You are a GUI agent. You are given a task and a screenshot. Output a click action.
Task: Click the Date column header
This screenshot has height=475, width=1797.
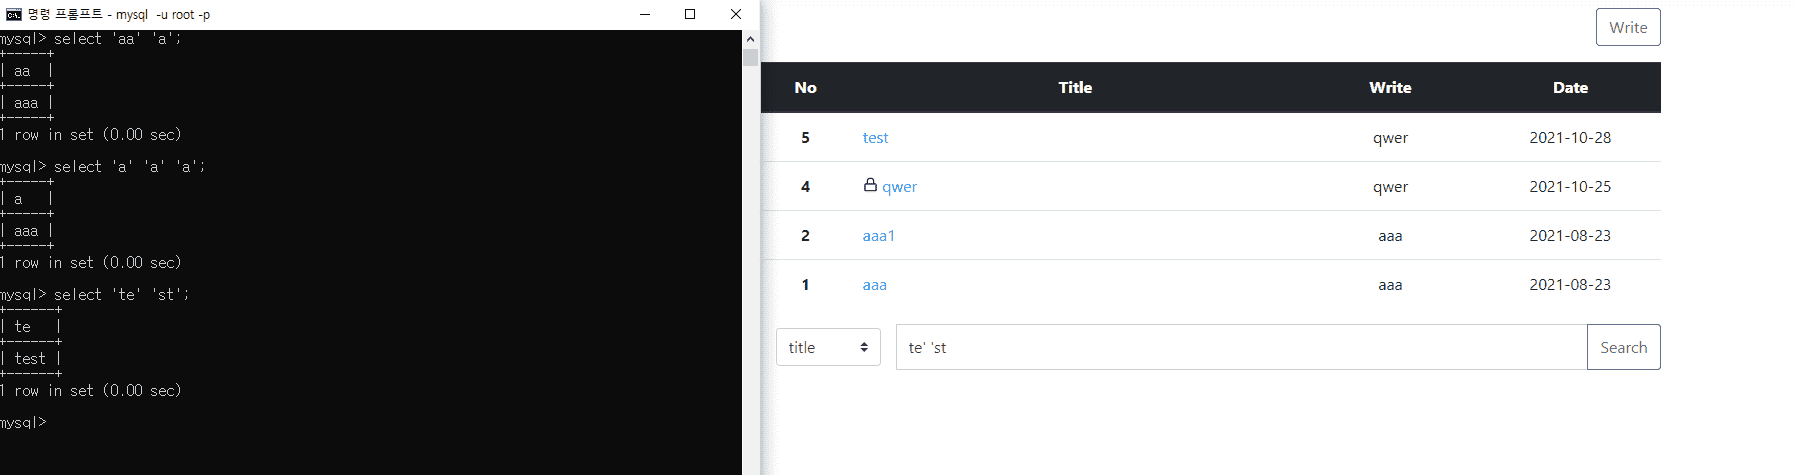[x=1570, y=88]
